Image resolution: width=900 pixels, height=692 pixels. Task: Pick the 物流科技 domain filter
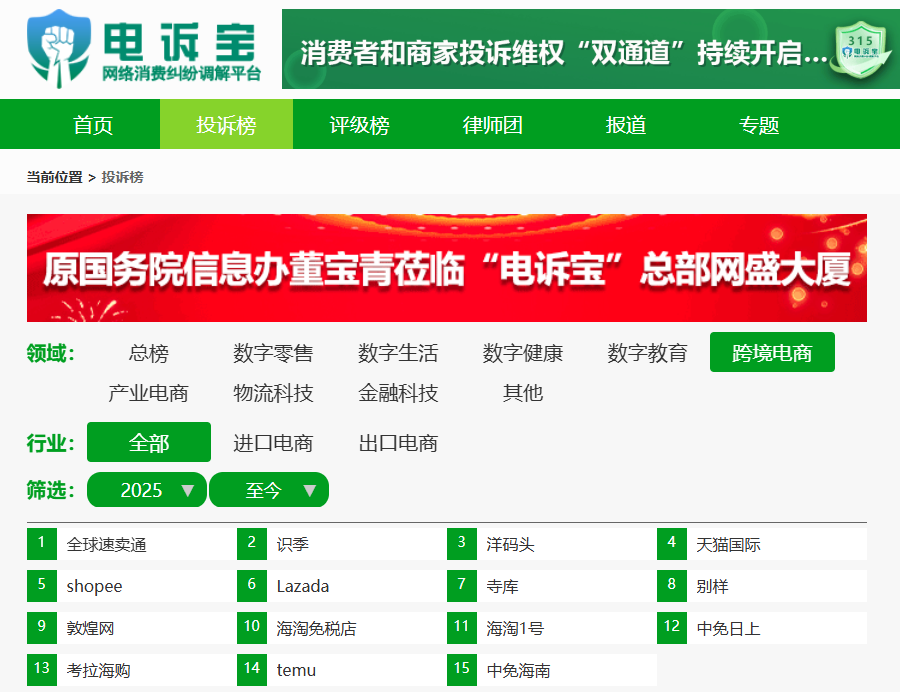click(x=273, y=393)
